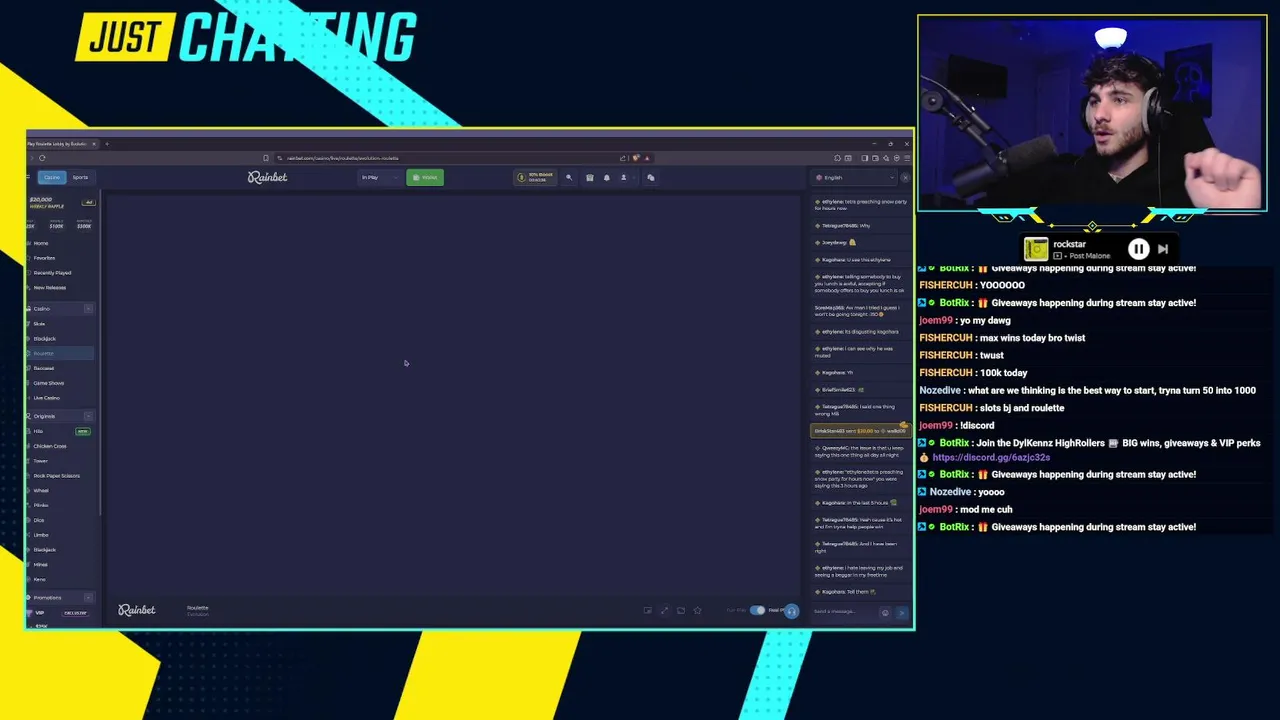The width and height of the screenshot is (1280, 720).
Task: Open the English chat language dropdown
Action: coord(854,177)
